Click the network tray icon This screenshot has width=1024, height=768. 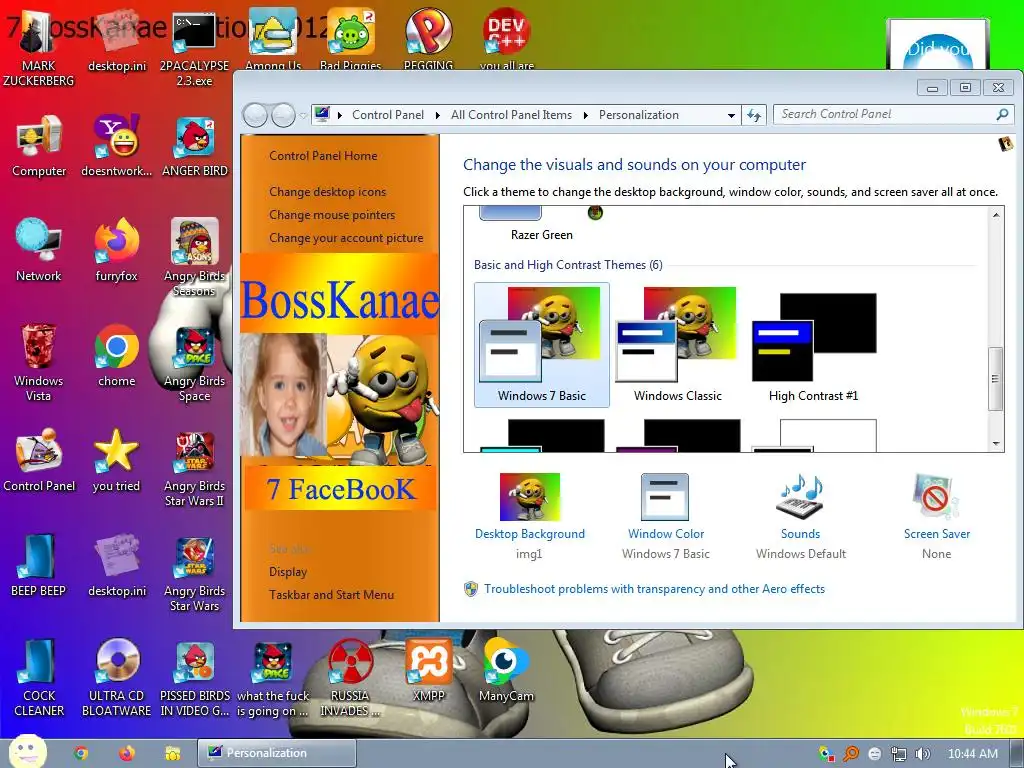tap(899, 754)
